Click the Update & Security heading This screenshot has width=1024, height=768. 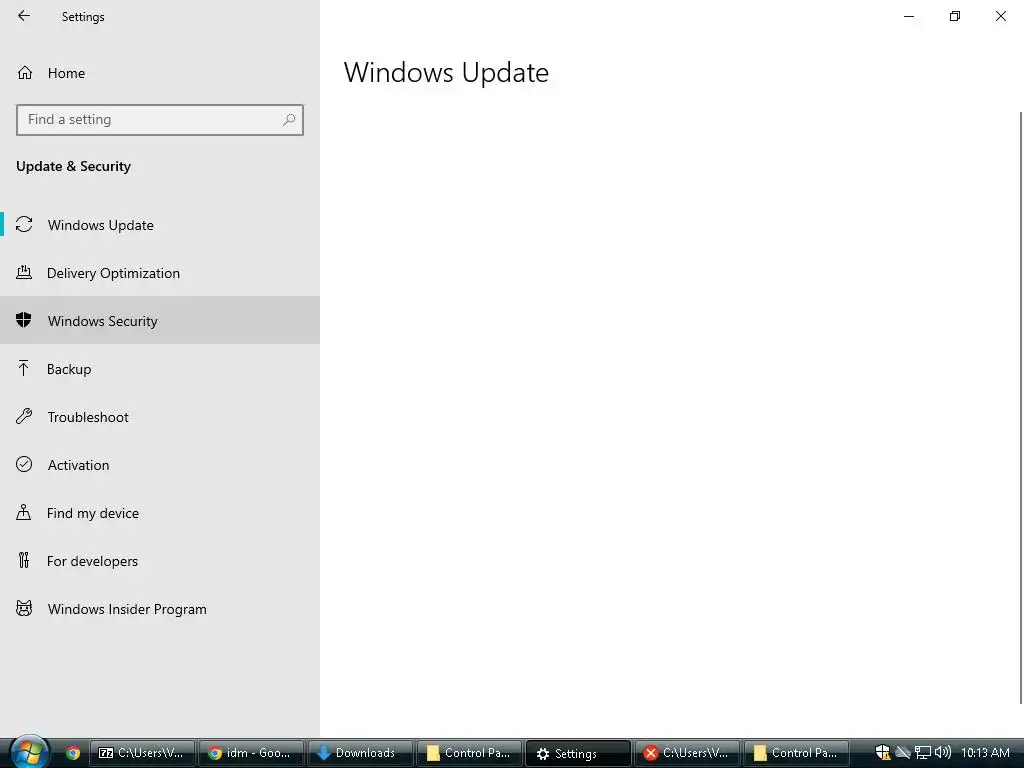point(73,167)
